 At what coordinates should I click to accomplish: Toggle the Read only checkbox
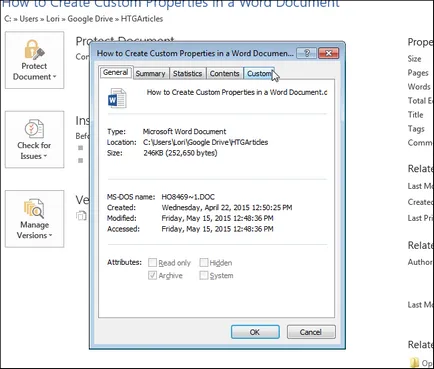[152, 263]
